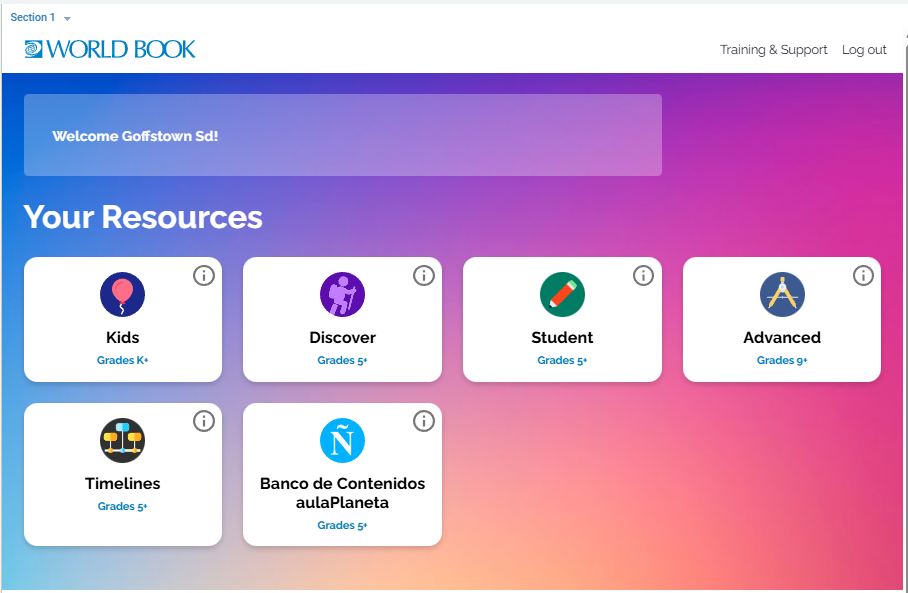Click the World Book logo

pos(110,49)
